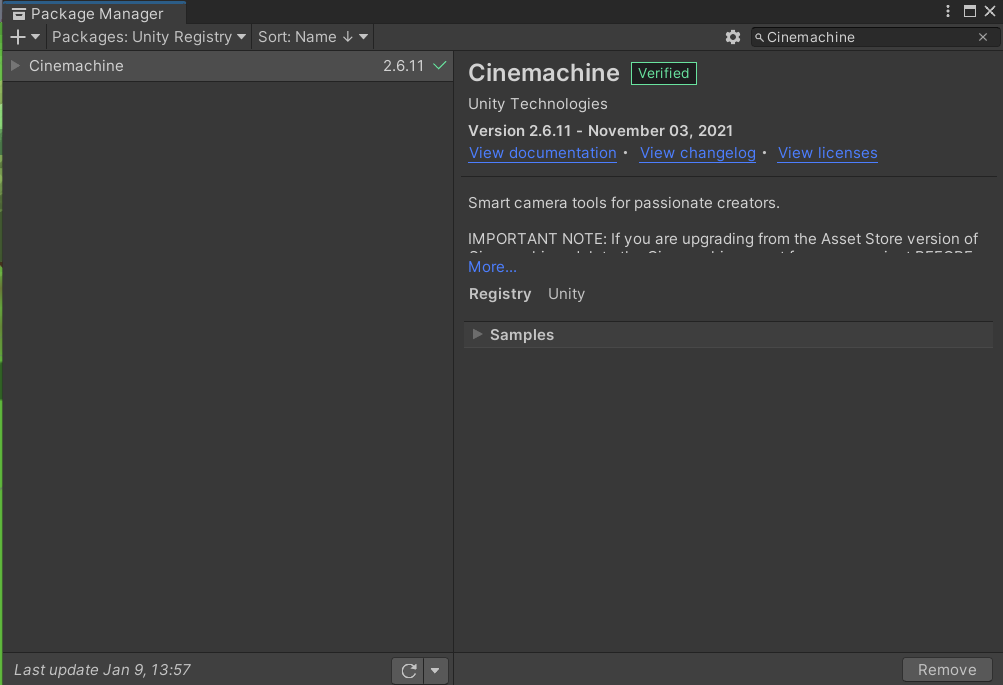Clear the Cinemachine search text
Viewport: 1003px width, 685px height.
point(983,37)
